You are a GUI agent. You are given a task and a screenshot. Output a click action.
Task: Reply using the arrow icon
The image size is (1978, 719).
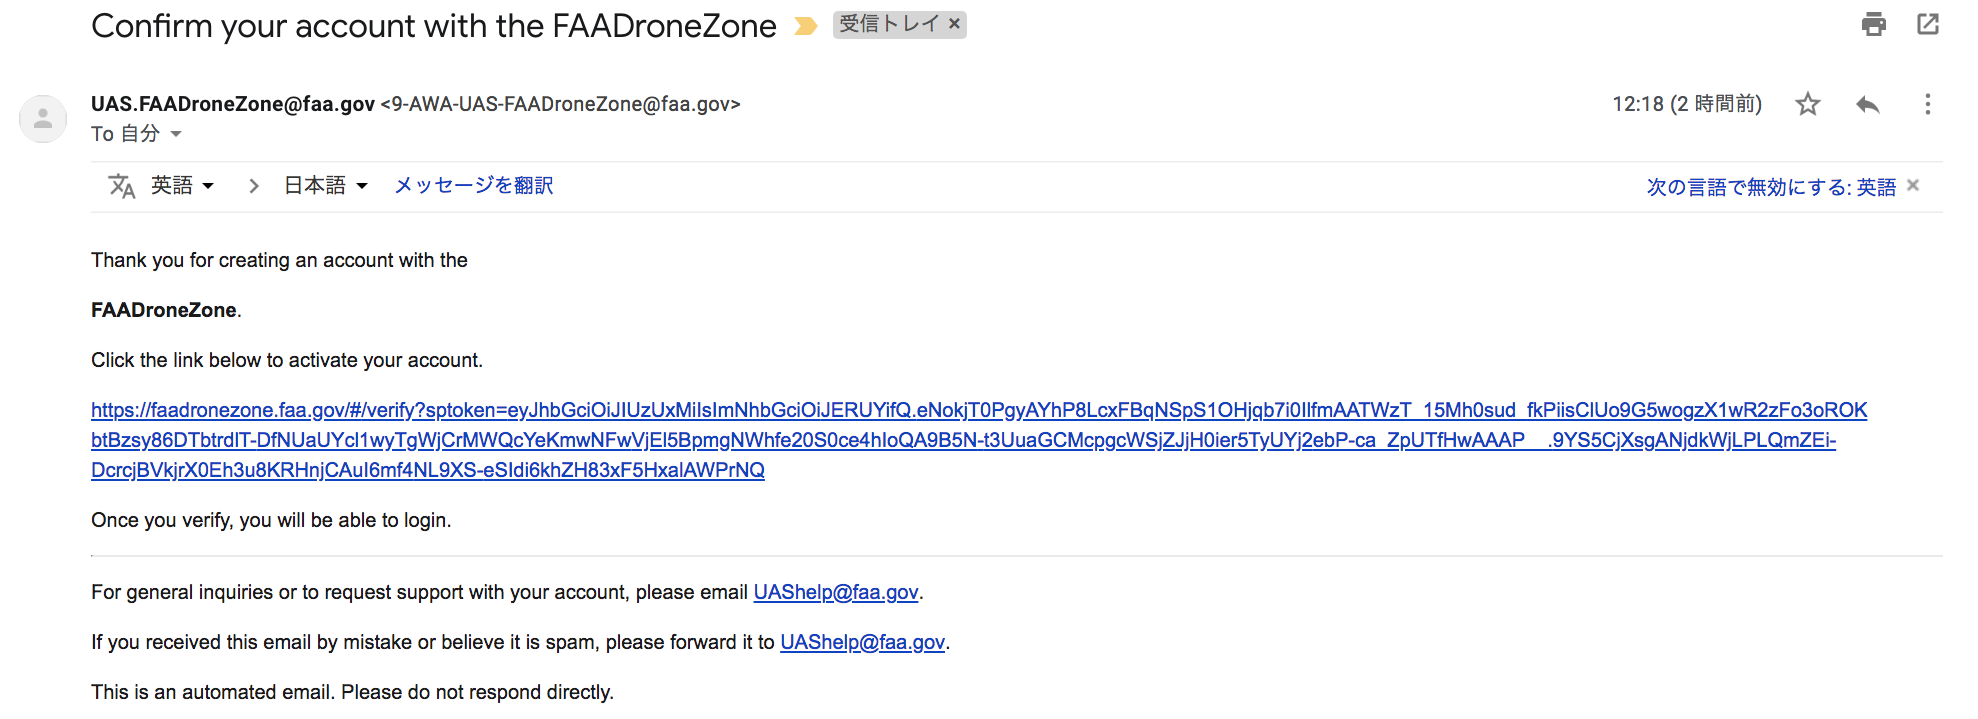(x=1868, y=104)
